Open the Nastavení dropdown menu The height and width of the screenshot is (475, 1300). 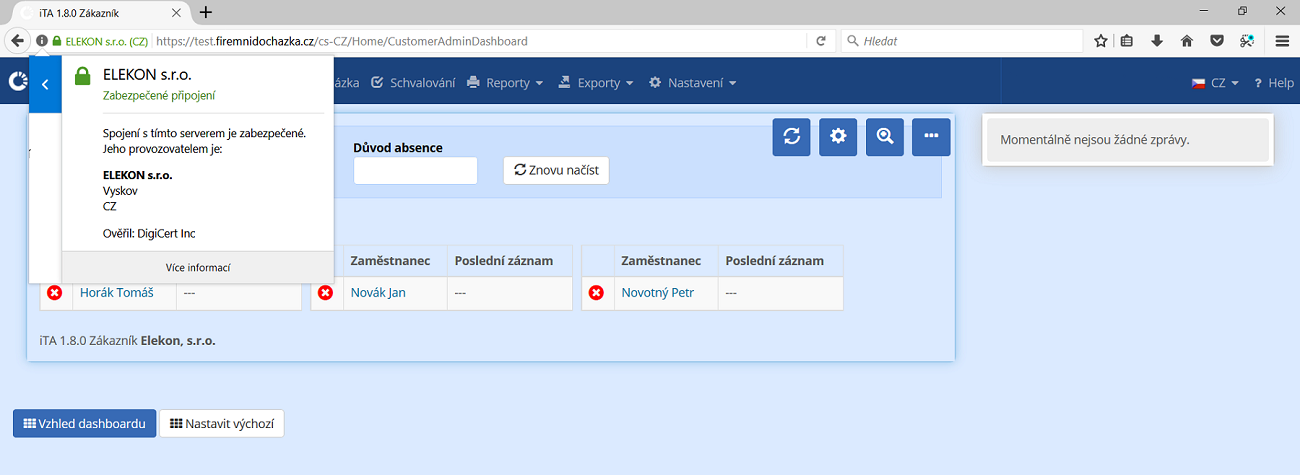(692, 83)
